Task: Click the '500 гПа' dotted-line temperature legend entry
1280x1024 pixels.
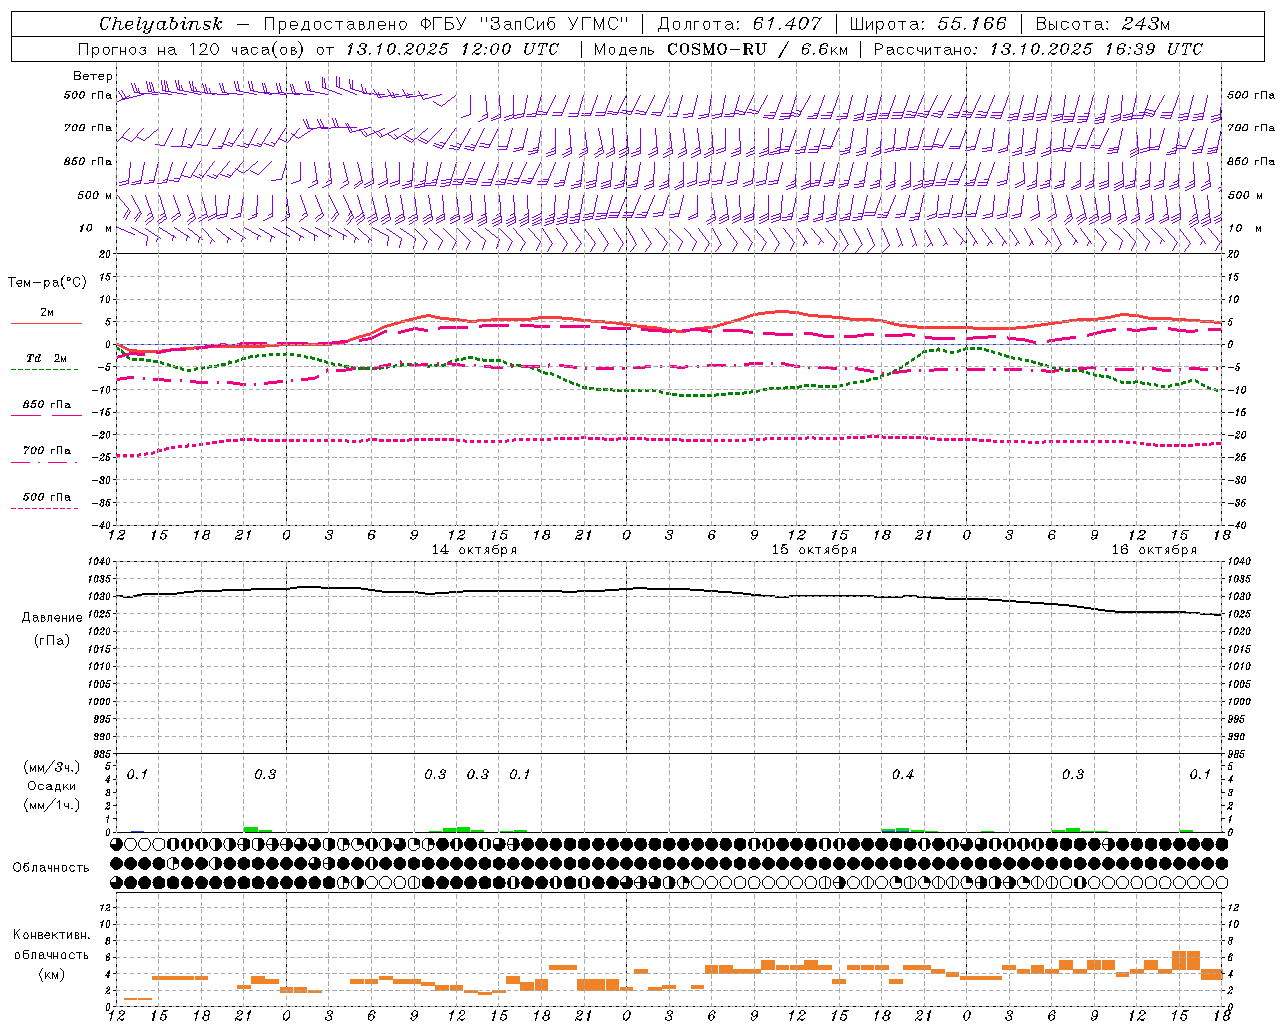Action: [47, 497]
